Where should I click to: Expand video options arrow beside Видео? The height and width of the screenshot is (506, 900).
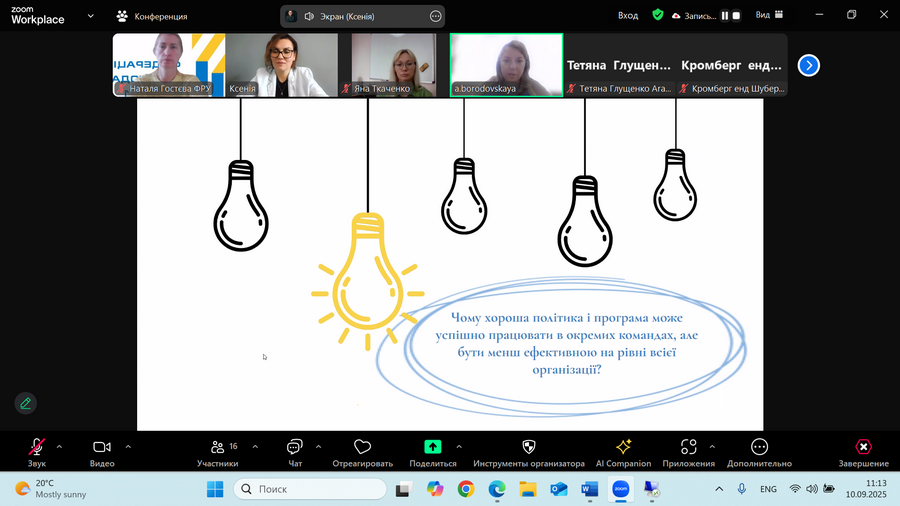(128, 446)
